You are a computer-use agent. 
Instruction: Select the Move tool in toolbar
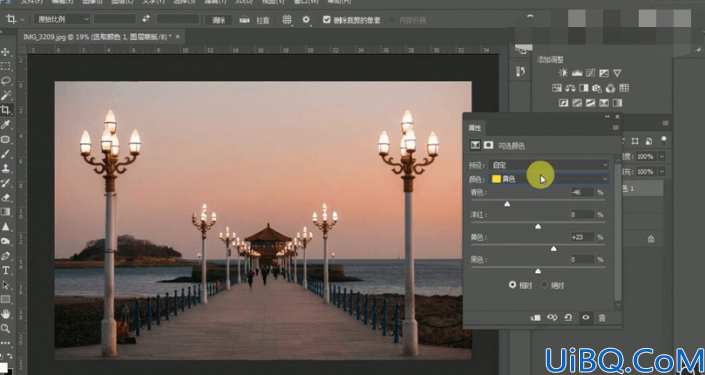[6, 52]
